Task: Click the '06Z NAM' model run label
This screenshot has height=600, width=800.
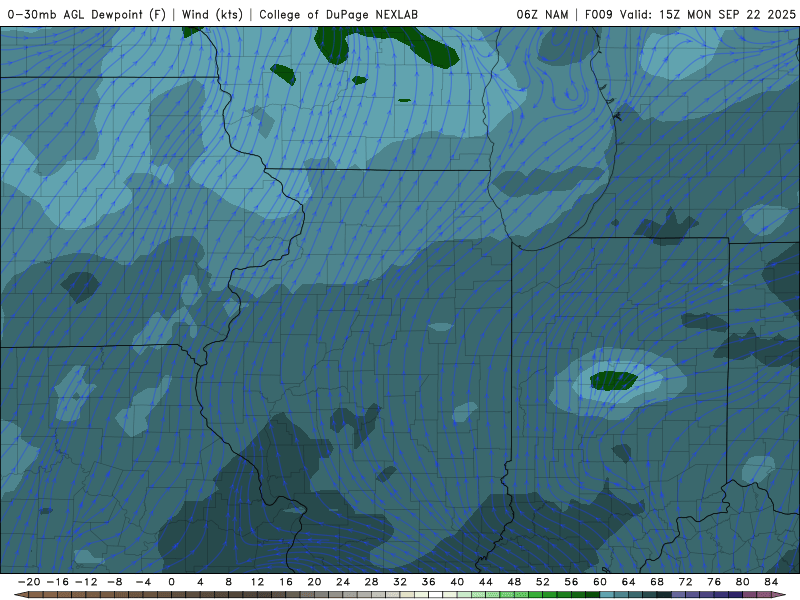Action: click(542, 14)
